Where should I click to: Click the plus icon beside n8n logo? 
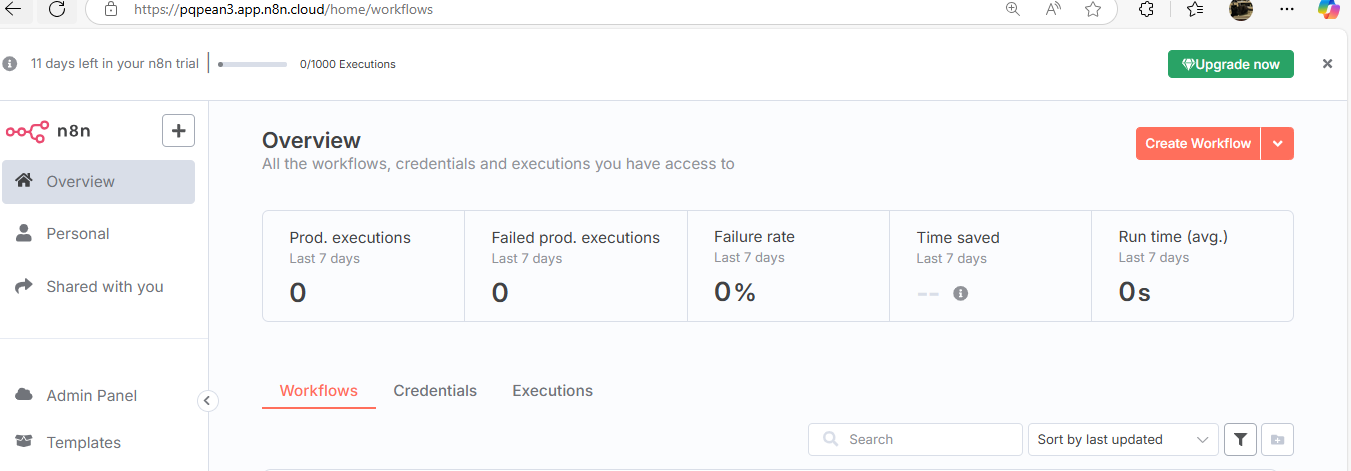[x=178, y=131]
